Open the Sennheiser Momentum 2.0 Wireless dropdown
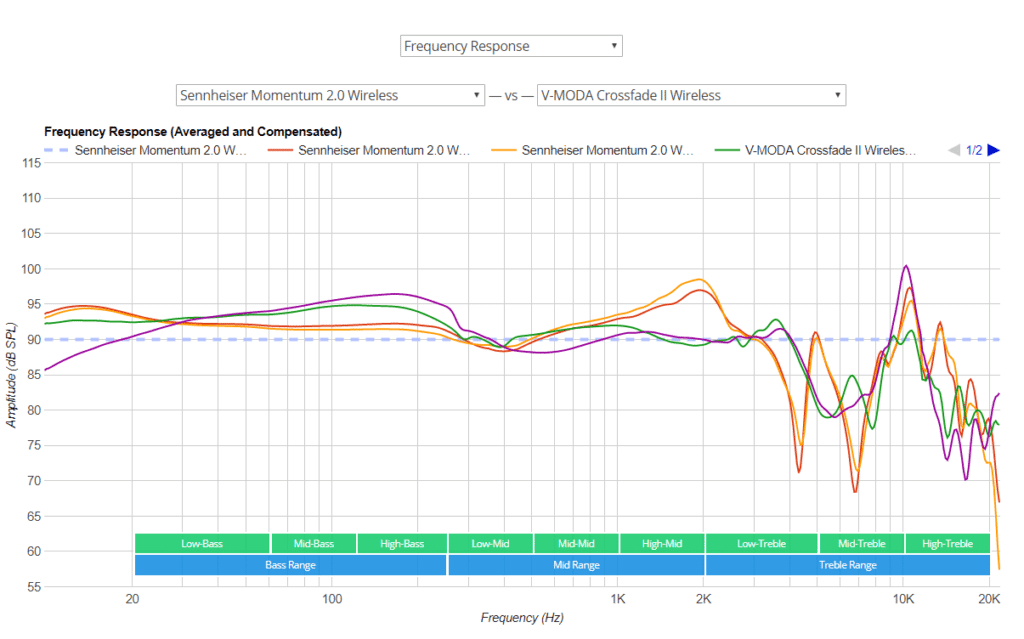Screen dimensions: 1024x639 click(x=330, y=95)
